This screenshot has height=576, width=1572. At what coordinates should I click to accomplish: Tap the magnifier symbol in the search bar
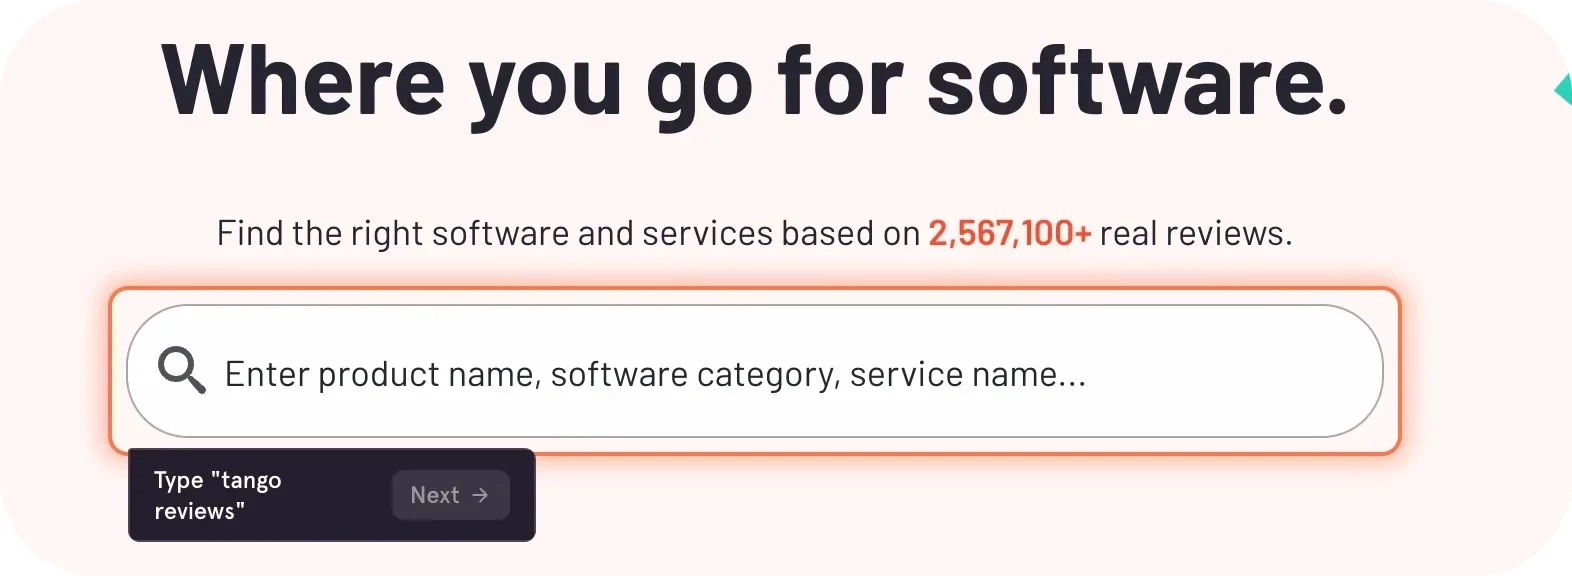pos(181,371)
